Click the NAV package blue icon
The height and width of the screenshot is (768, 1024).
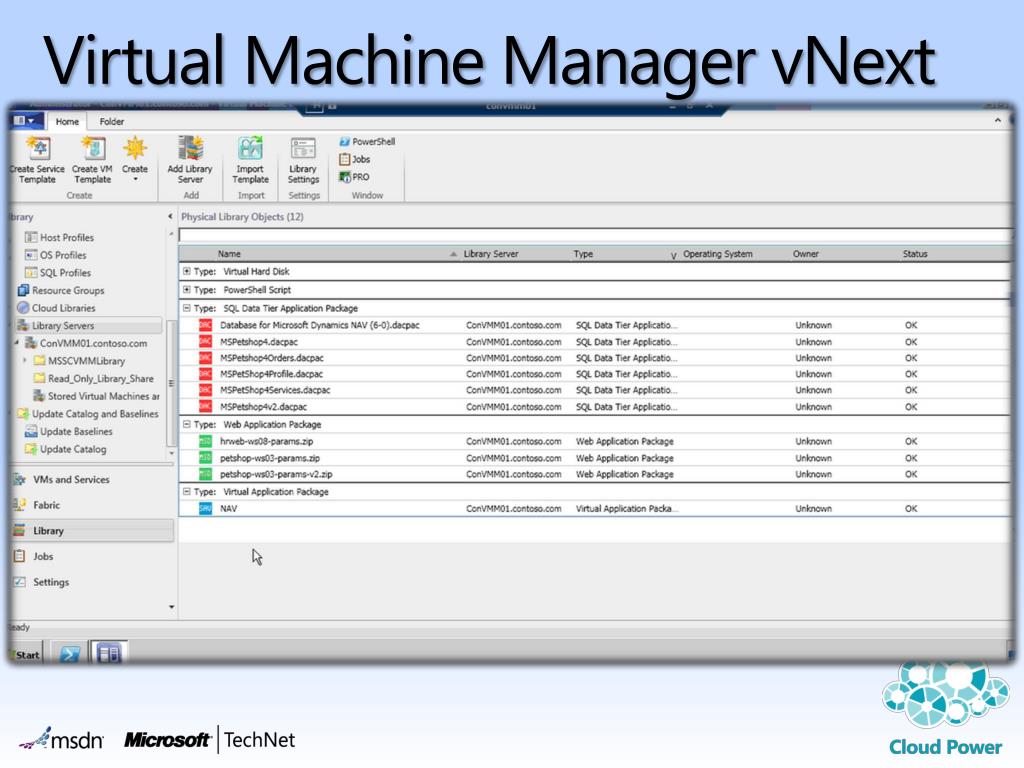click(x=205, y=508)
